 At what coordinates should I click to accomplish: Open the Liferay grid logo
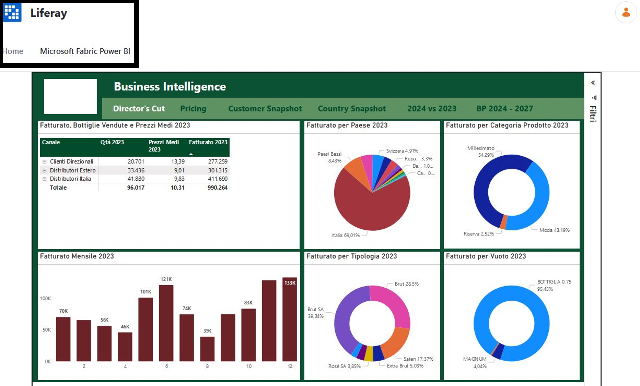coord(12,13)
